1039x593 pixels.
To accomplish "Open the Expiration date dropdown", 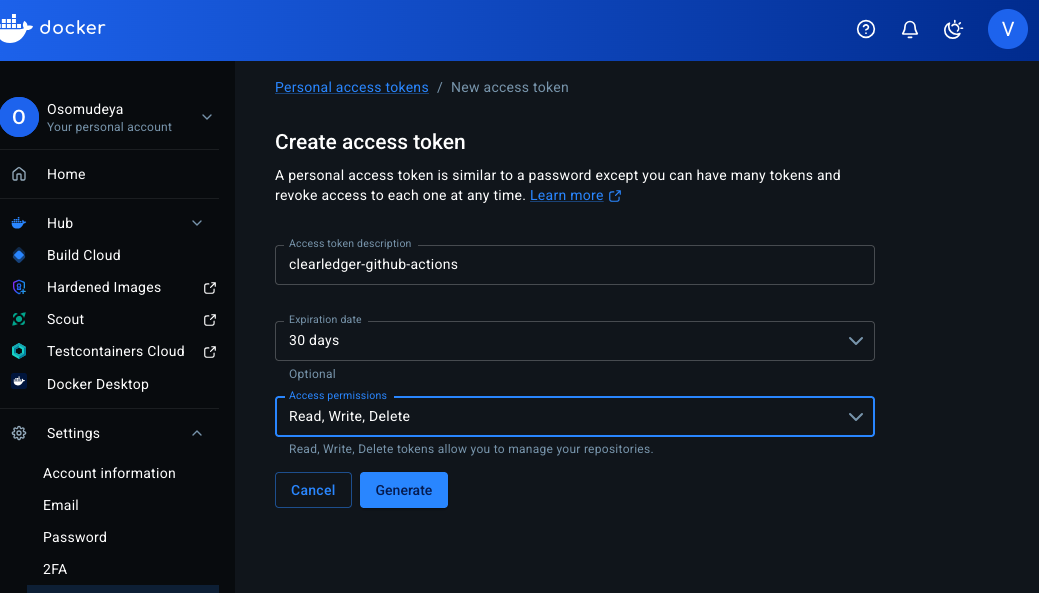I will 574,341.
